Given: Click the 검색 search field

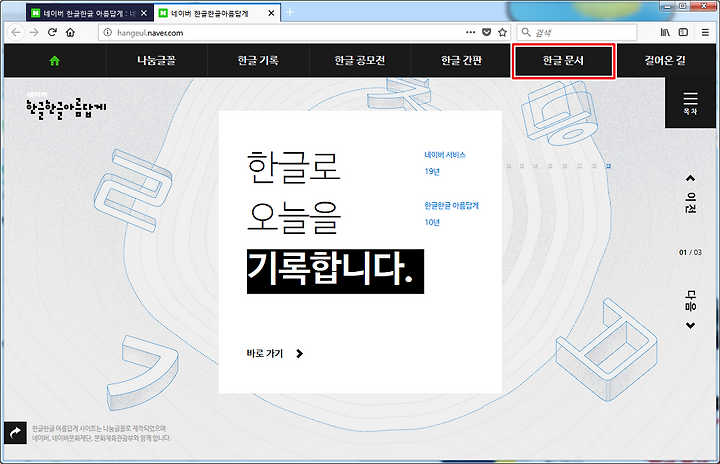Looking at the screenshot, I should 577,32.
